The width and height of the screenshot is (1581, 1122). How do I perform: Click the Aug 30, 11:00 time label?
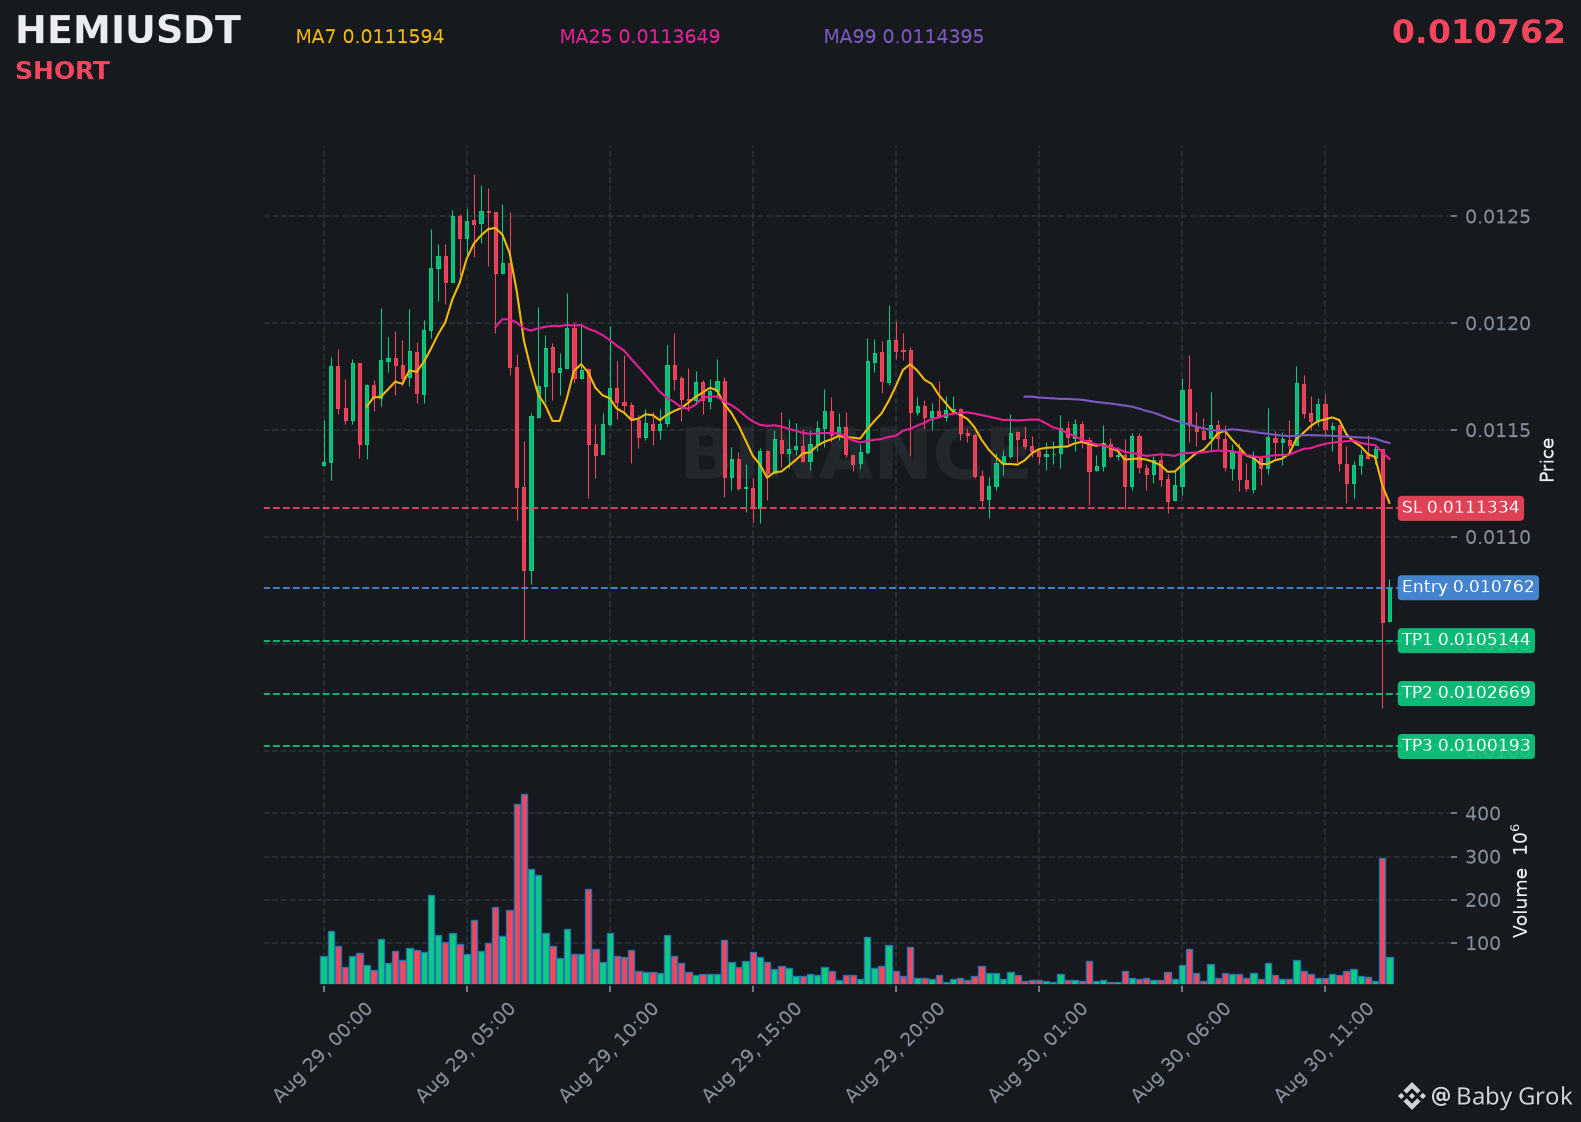[1324, 1052]
